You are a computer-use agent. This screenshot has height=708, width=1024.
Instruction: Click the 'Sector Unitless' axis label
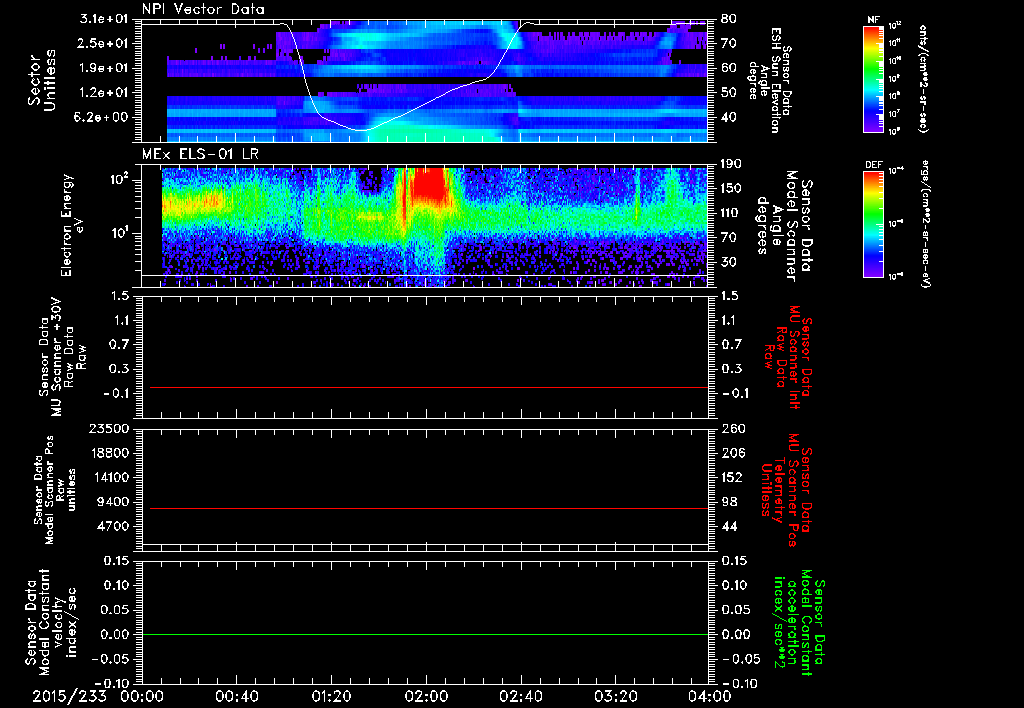42,80
